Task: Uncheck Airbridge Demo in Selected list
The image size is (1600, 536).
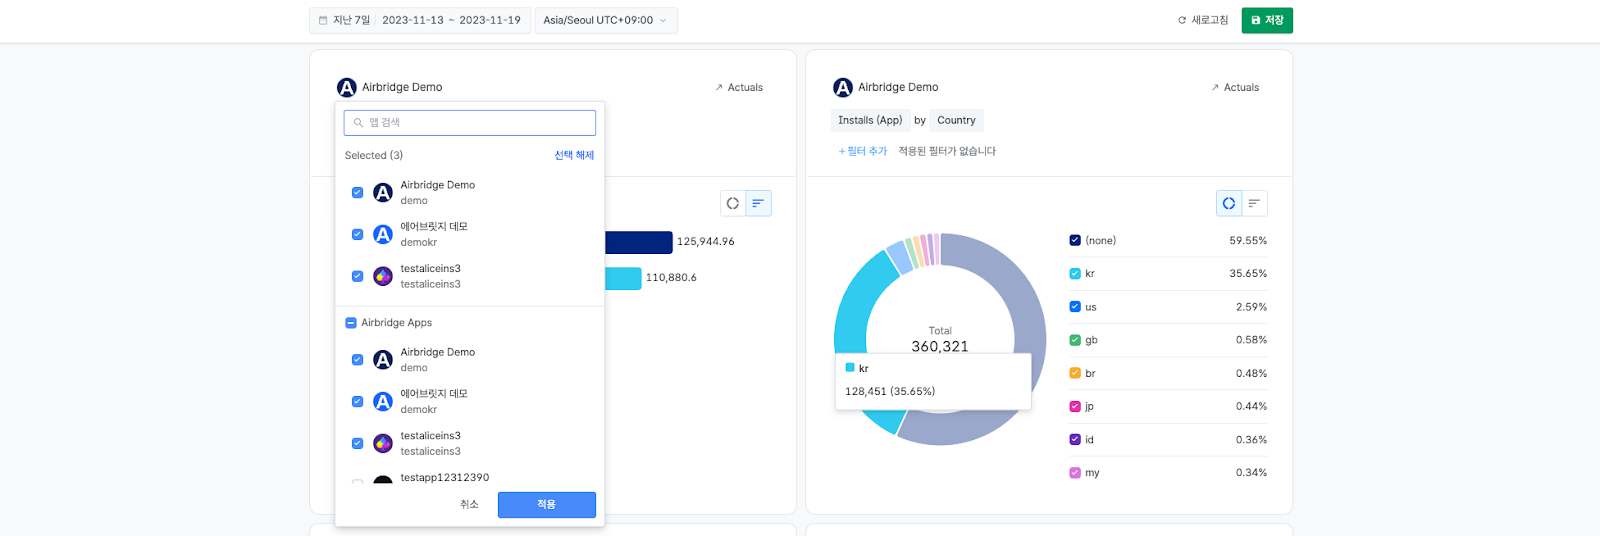Action: click(x=357, y=193)
